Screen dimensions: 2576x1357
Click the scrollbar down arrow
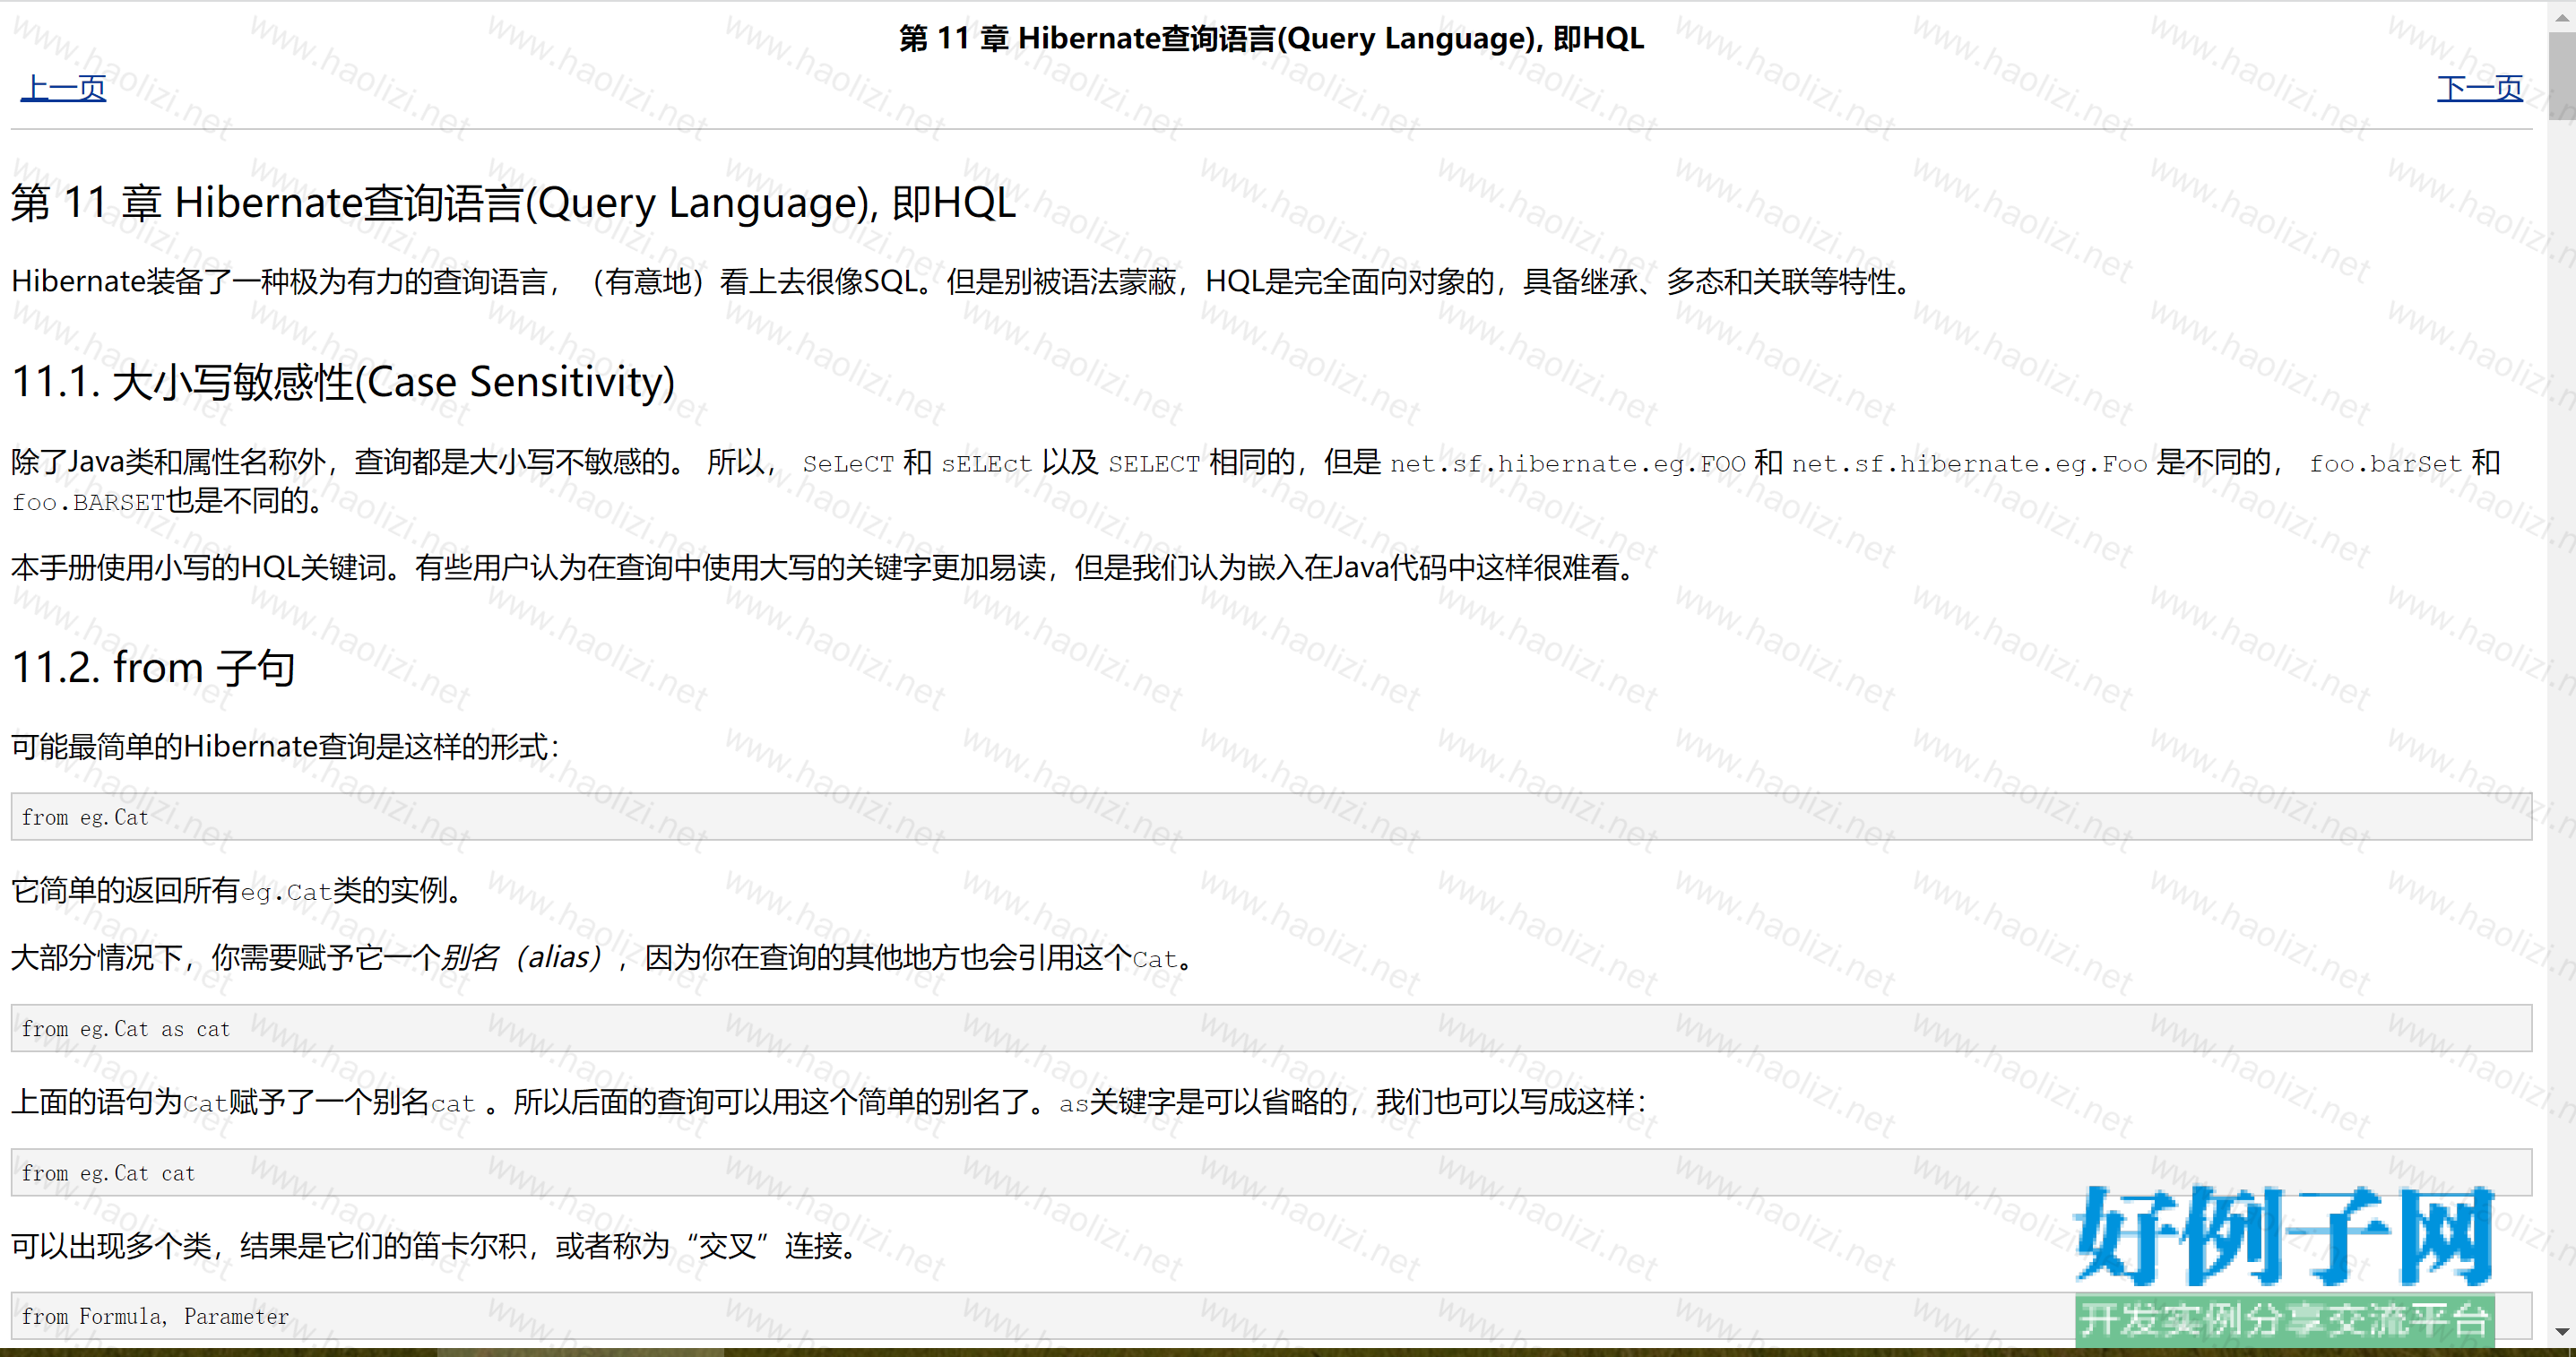click(2561, 1331)
